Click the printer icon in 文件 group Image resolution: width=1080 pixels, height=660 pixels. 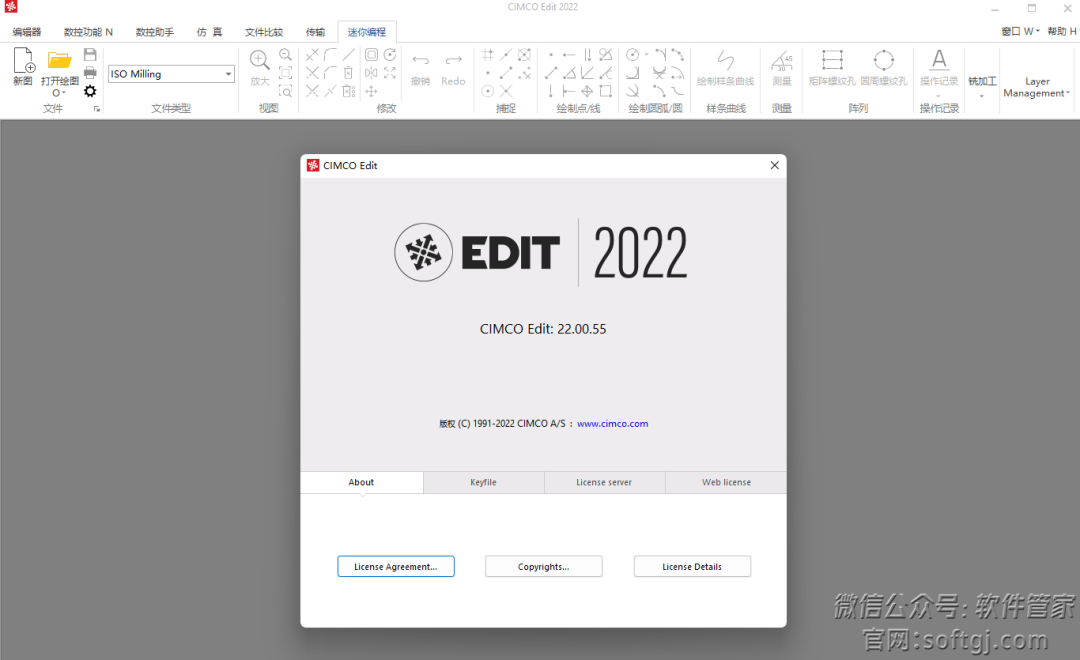[x=90, y=72]
